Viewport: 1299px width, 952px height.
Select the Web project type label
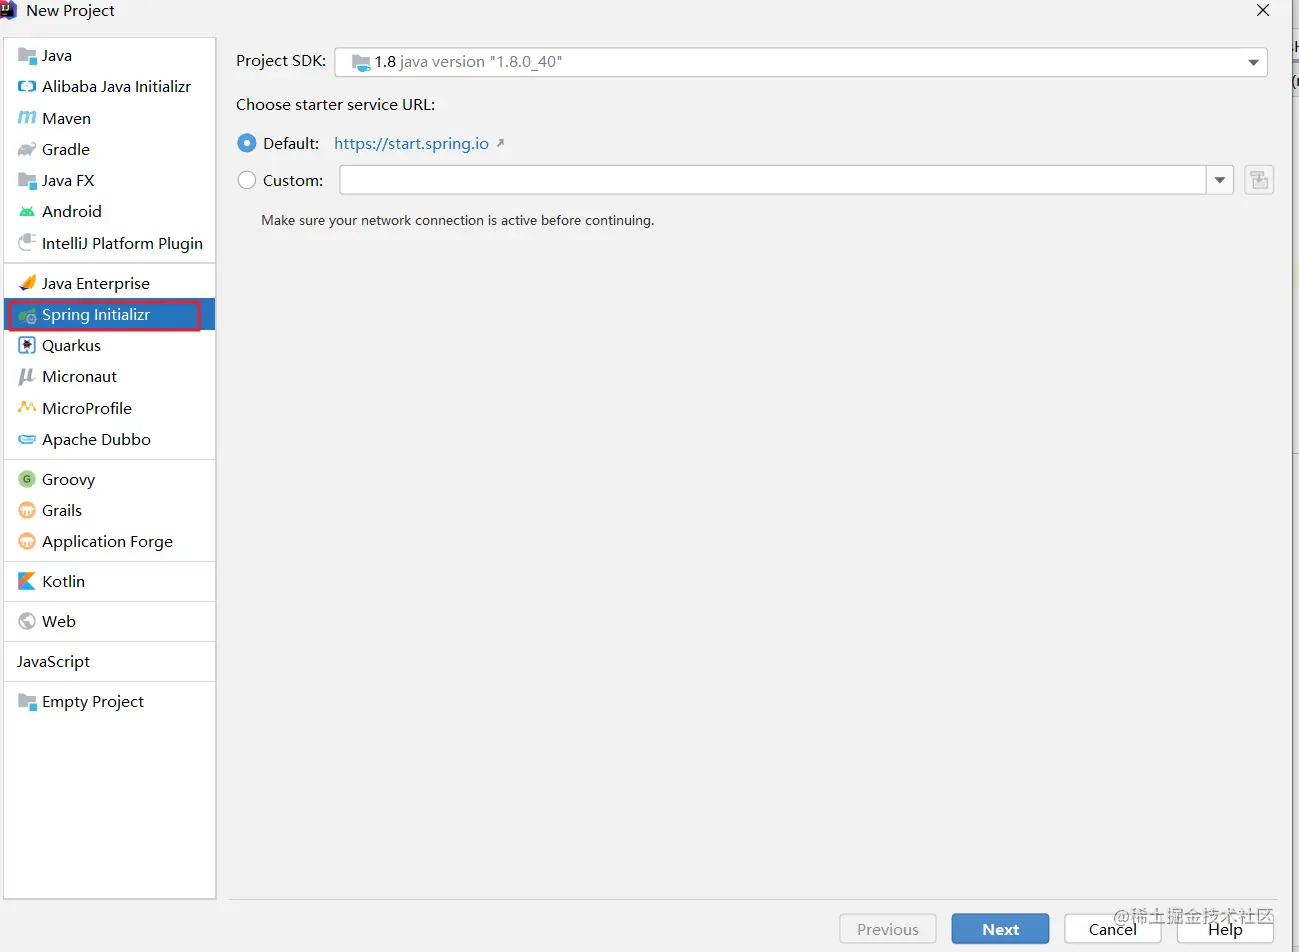[x=59, y=621]
